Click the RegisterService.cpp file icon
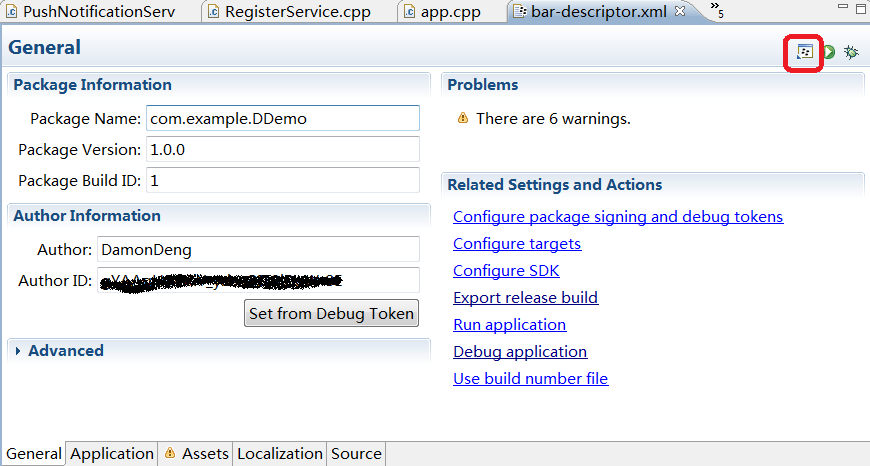Screen dimensions: 870x466 click(212, 12)
